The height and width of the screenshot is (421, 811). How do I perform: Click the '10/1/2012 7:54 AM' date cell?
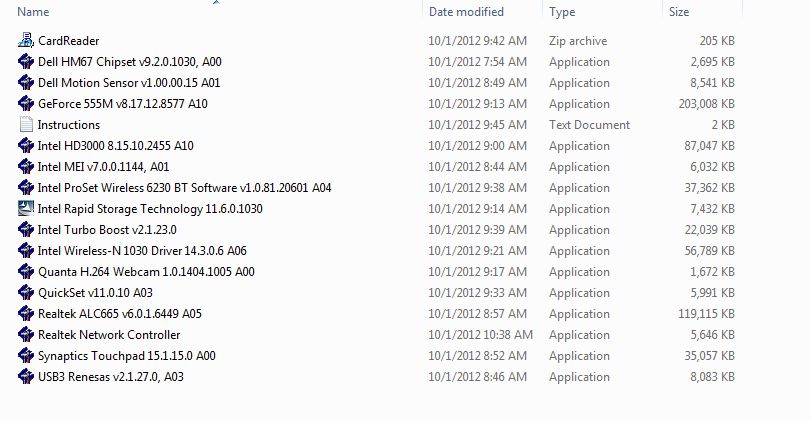(x=477, y=62)
